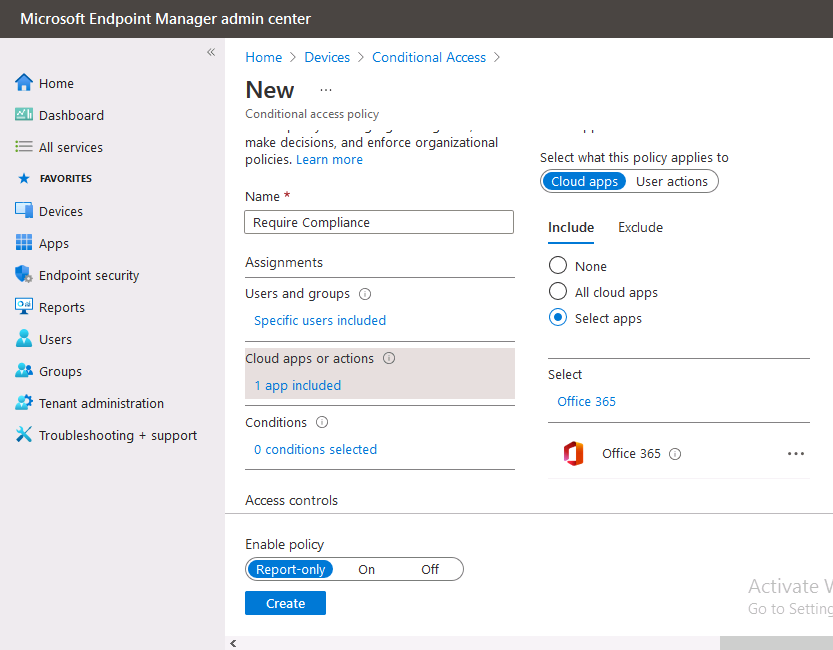The width and height of the screenshot is (833, 650).
Task: Set Enable policy to Off
Action: pos(430,569)
